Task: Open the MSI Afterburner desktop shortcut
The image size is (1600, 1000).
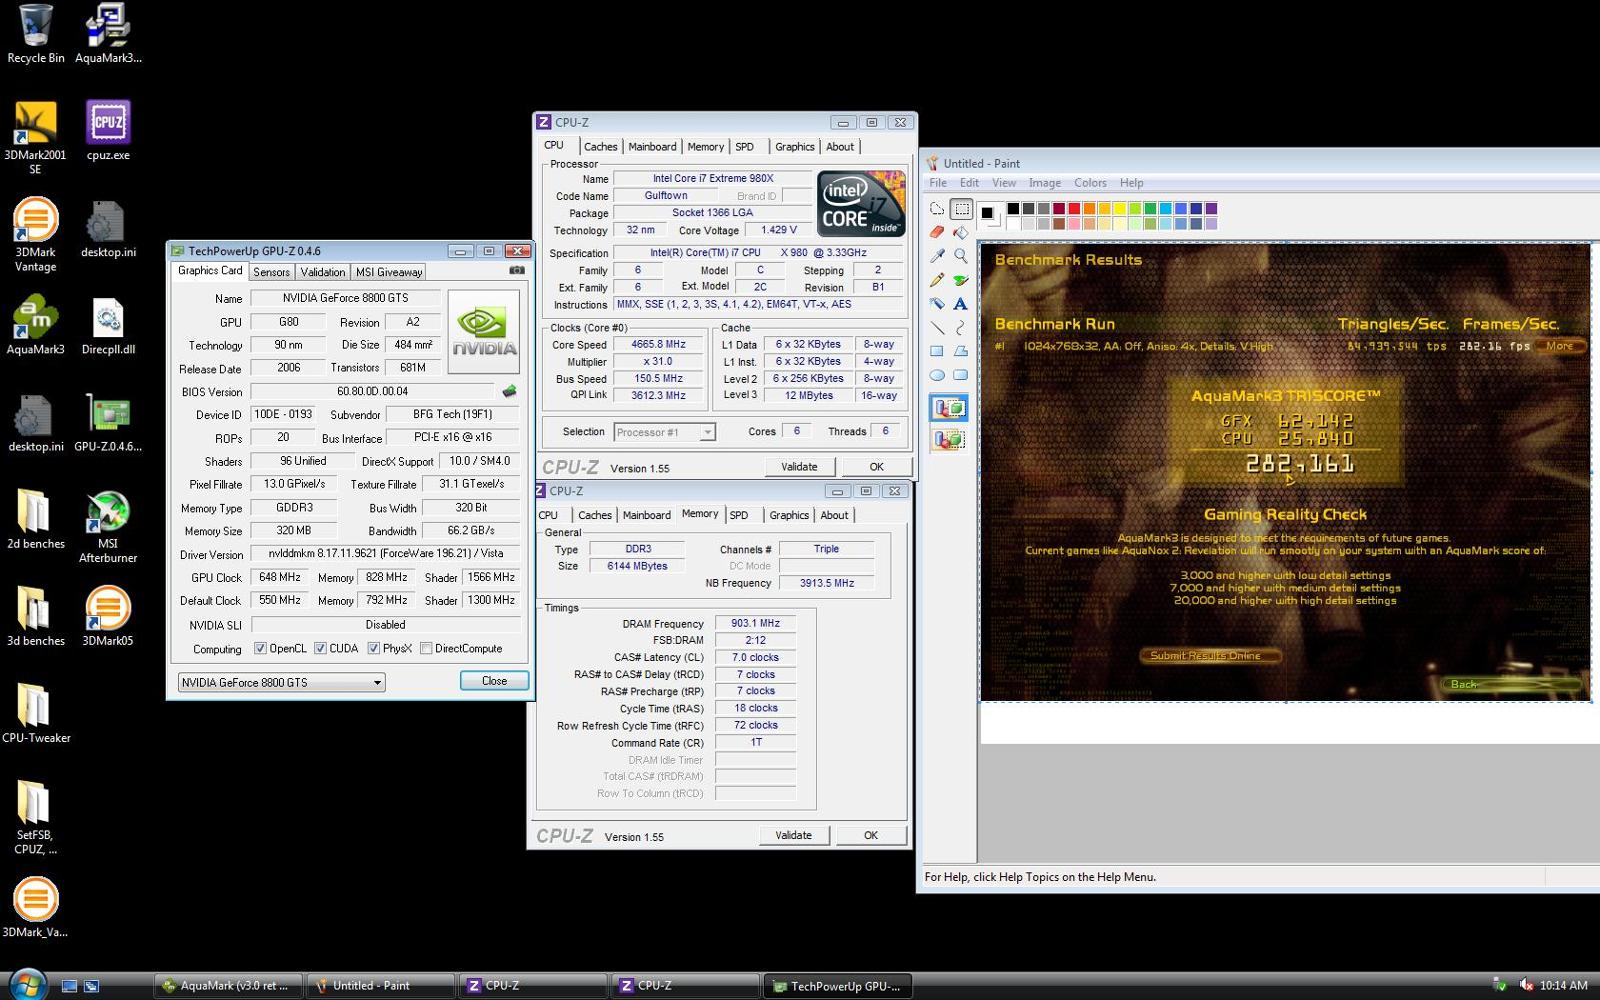Action: point(108,527)
